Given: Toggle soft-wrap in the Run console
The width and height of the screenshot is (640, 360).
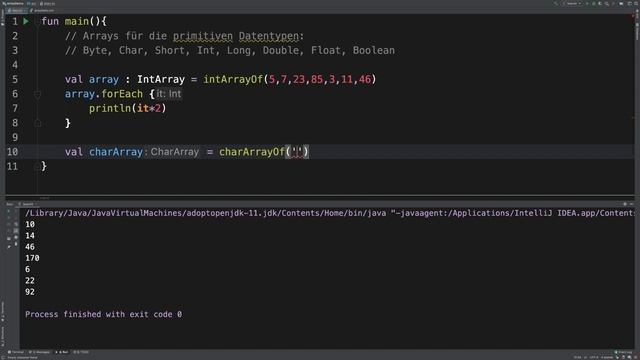Looking at the screenshot, I should point(16,224).
